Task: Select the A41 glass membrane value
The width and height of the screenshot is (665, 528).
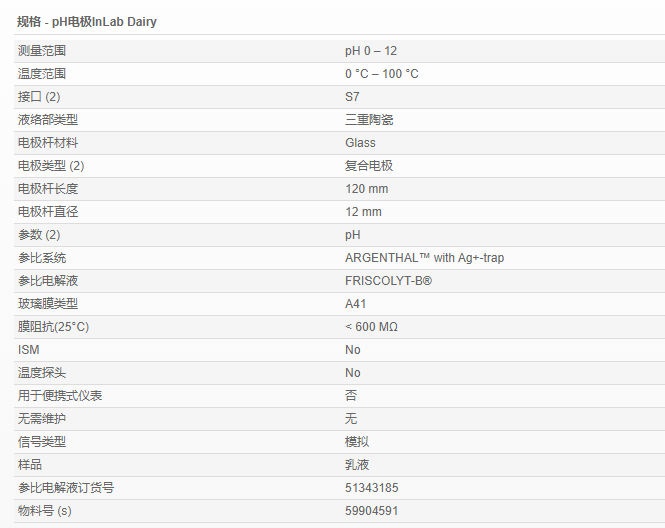Action: [x=356, y=304]
